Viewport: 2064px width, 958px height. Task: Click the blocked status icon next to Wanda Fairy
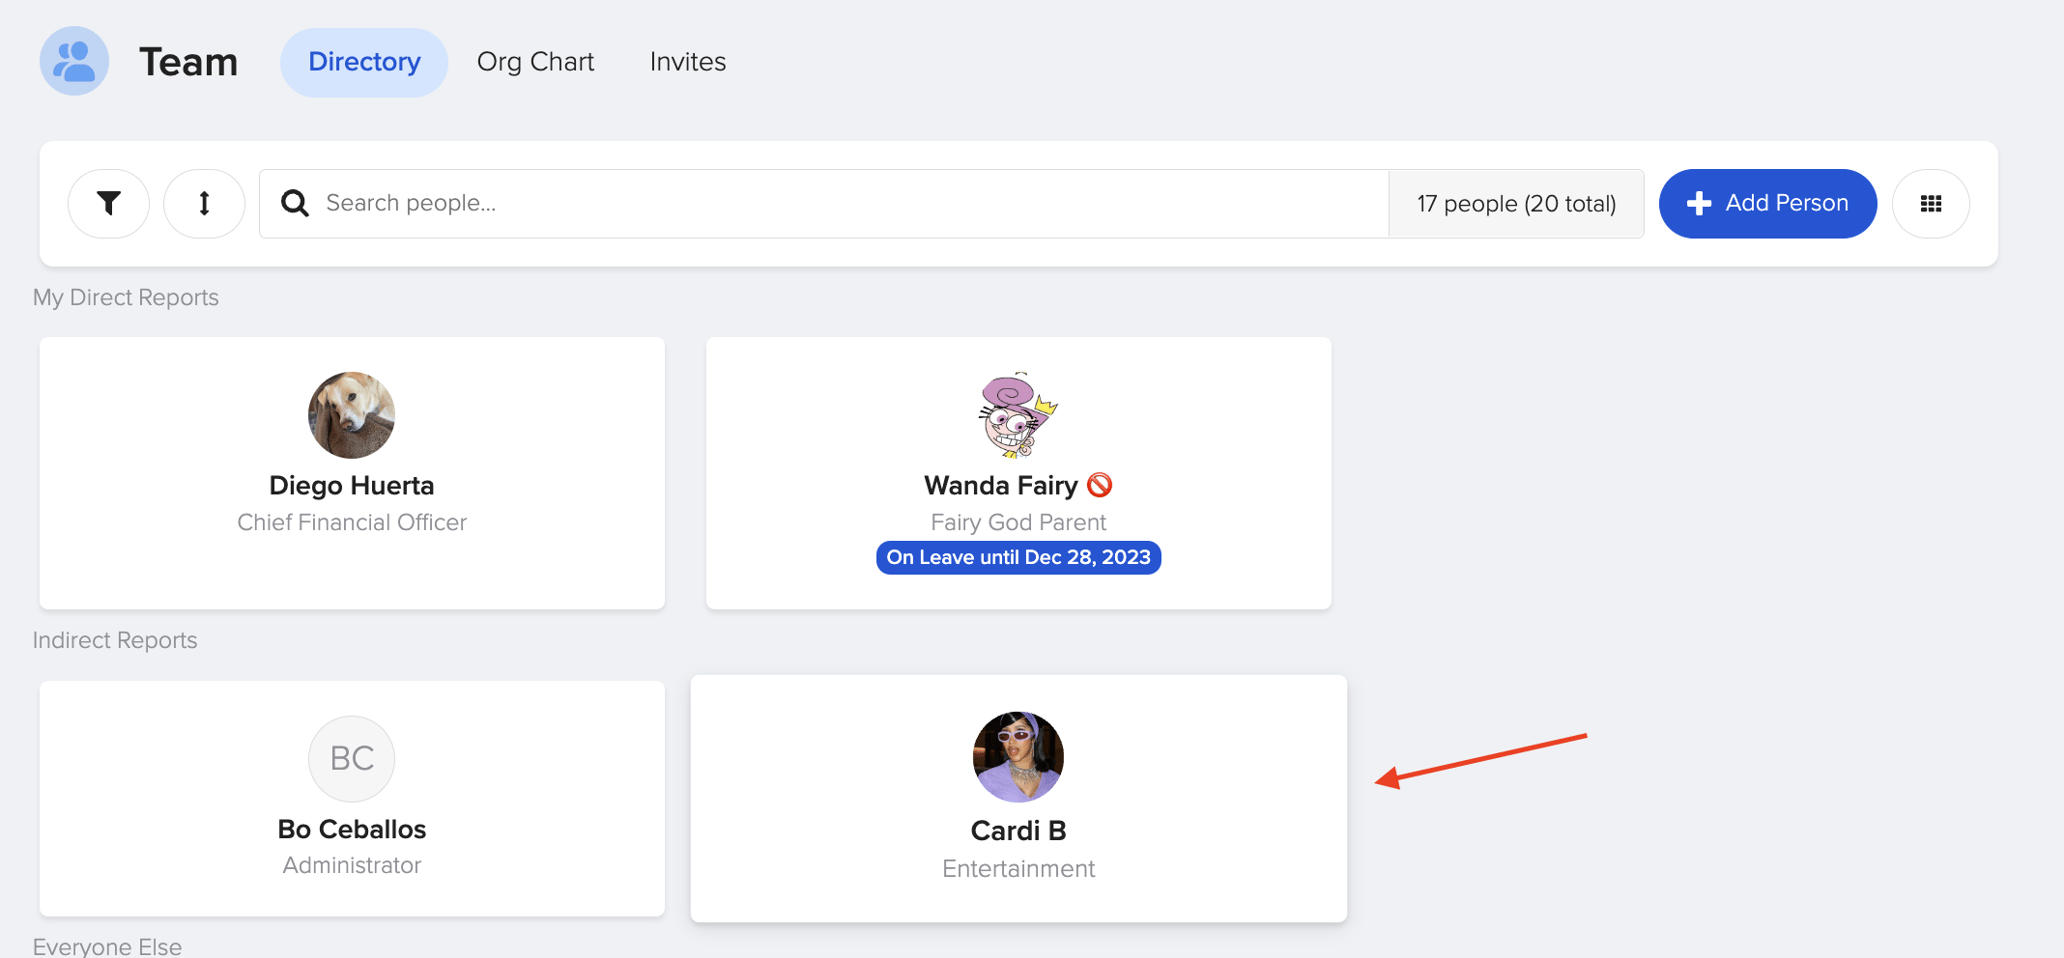click(x=1101, y=485)
